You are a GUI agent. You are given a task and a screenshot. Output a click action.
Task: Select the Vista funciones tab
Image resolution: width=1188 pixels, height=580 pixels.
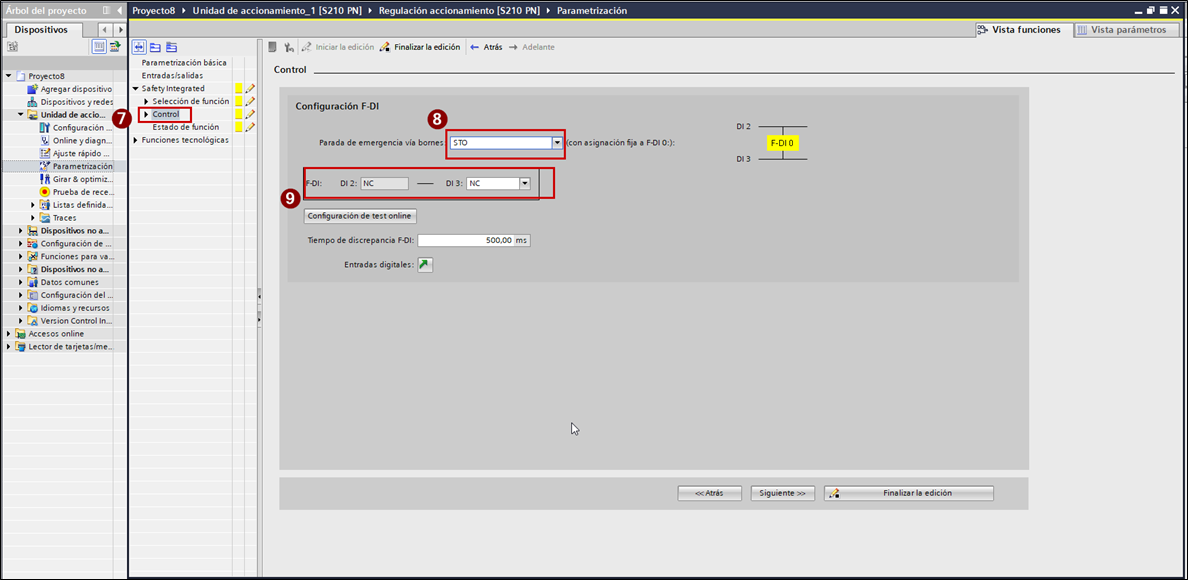1019,30
